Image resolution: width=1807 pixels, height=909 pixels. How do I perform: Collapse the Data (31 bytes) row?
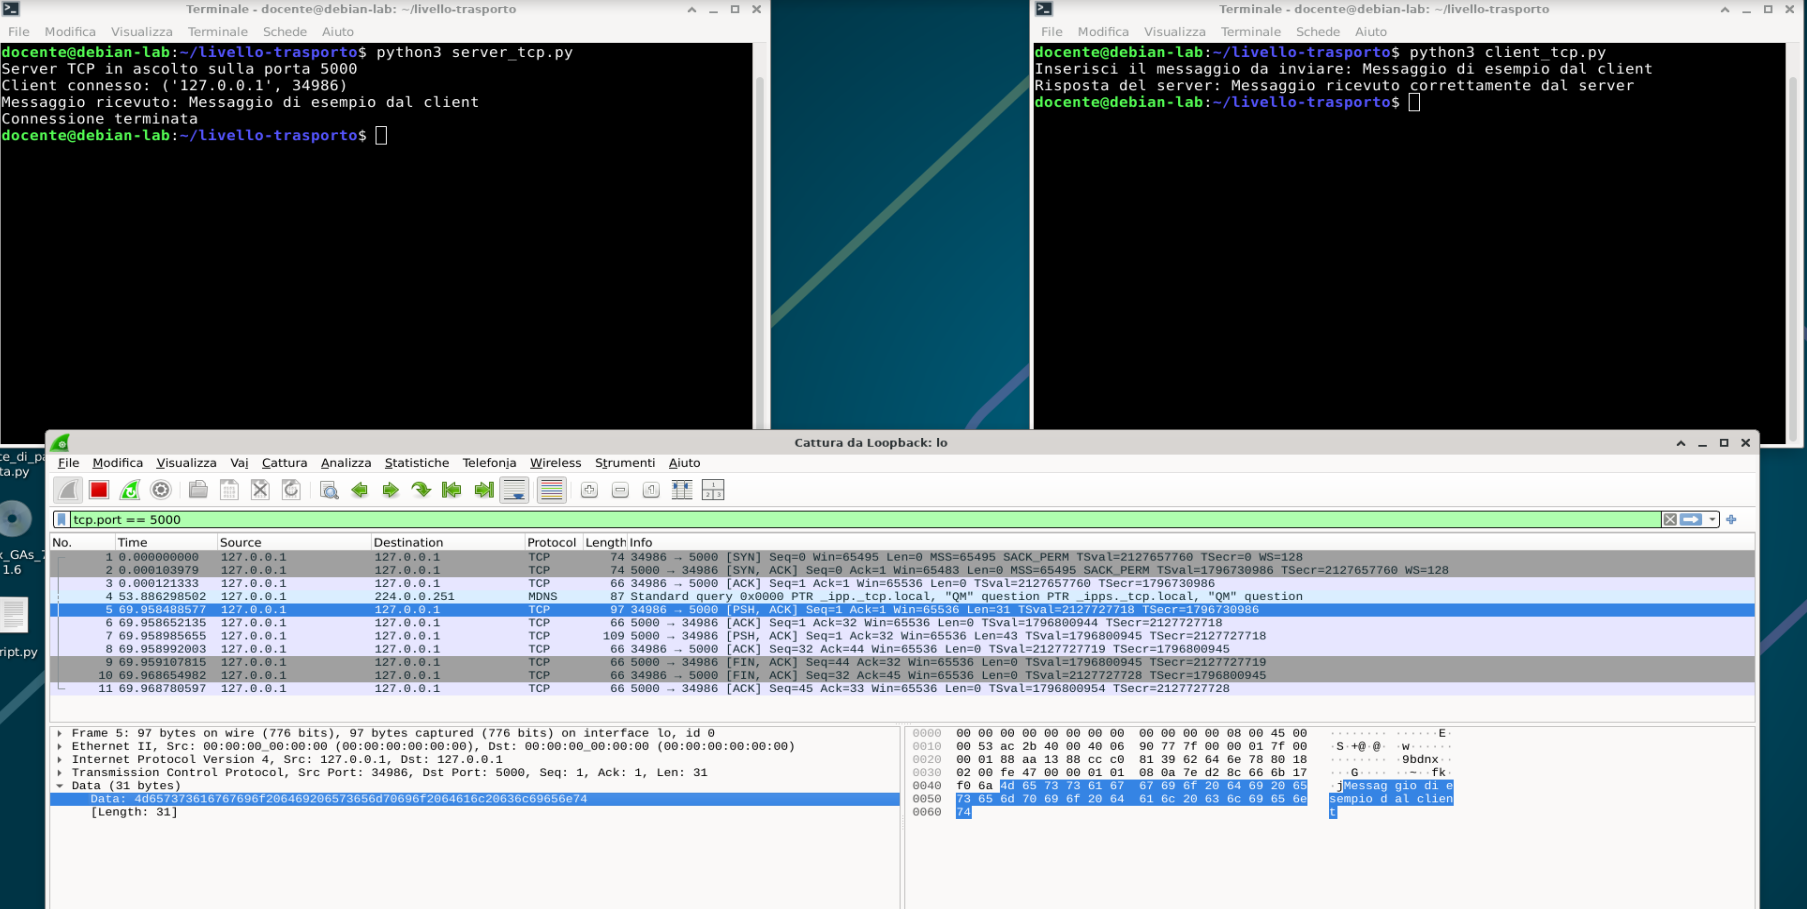(60, 785)
